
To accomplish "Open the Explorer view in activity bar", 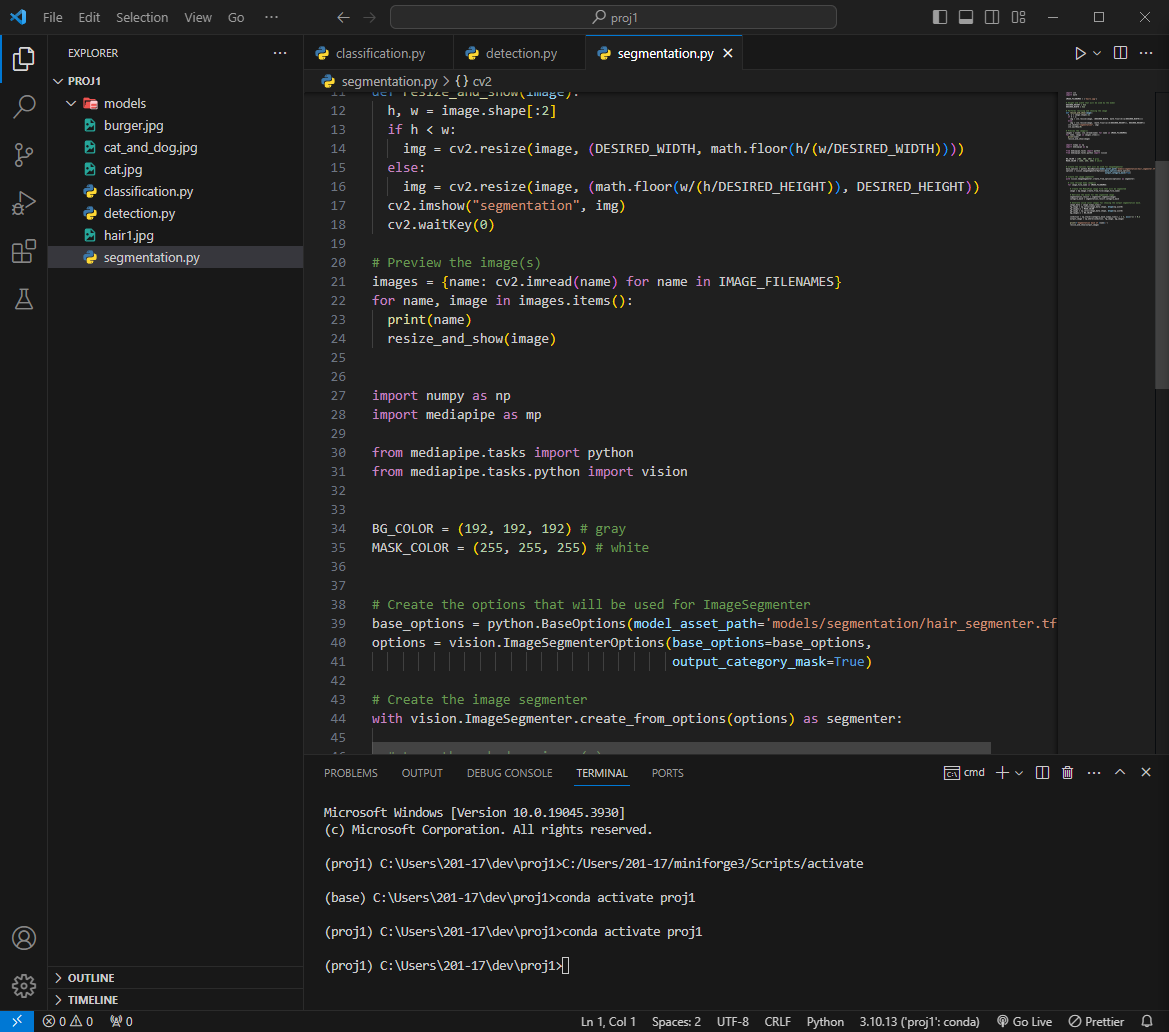I will pos(24,59).
